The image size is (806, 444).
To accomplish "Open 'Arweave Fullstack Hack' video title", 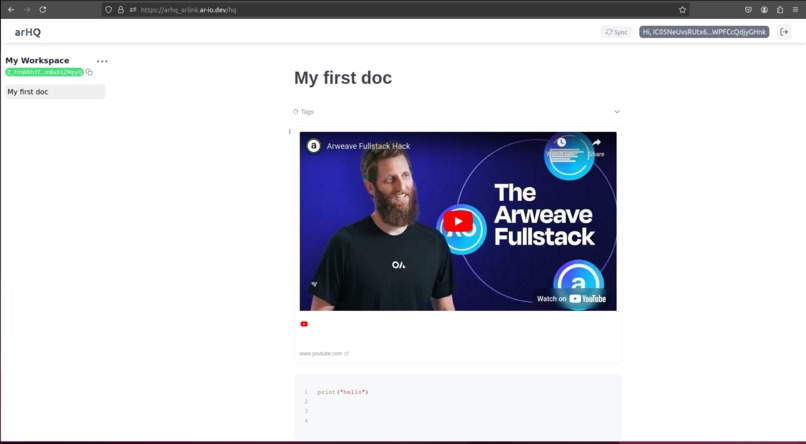I will 369,146.
